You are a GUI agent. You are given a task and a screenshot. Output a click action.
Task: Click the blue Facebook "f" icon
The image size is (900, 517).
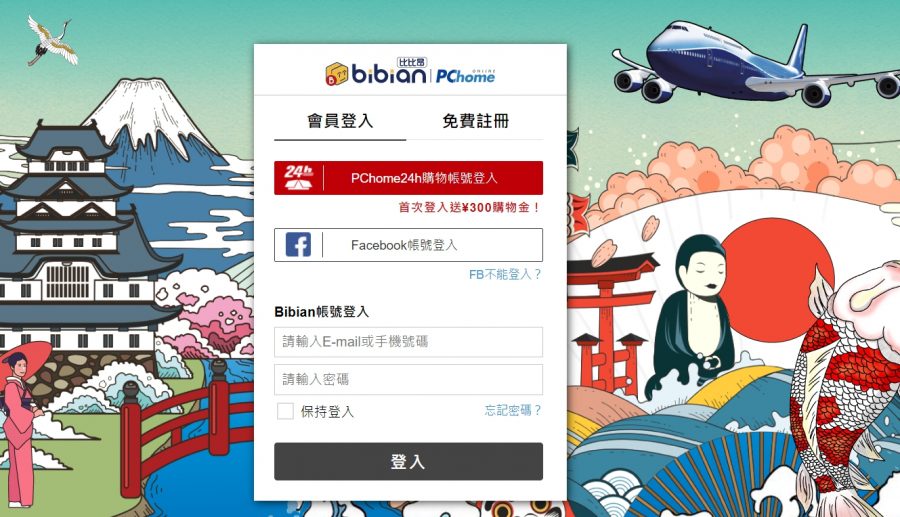coord(298,245)
